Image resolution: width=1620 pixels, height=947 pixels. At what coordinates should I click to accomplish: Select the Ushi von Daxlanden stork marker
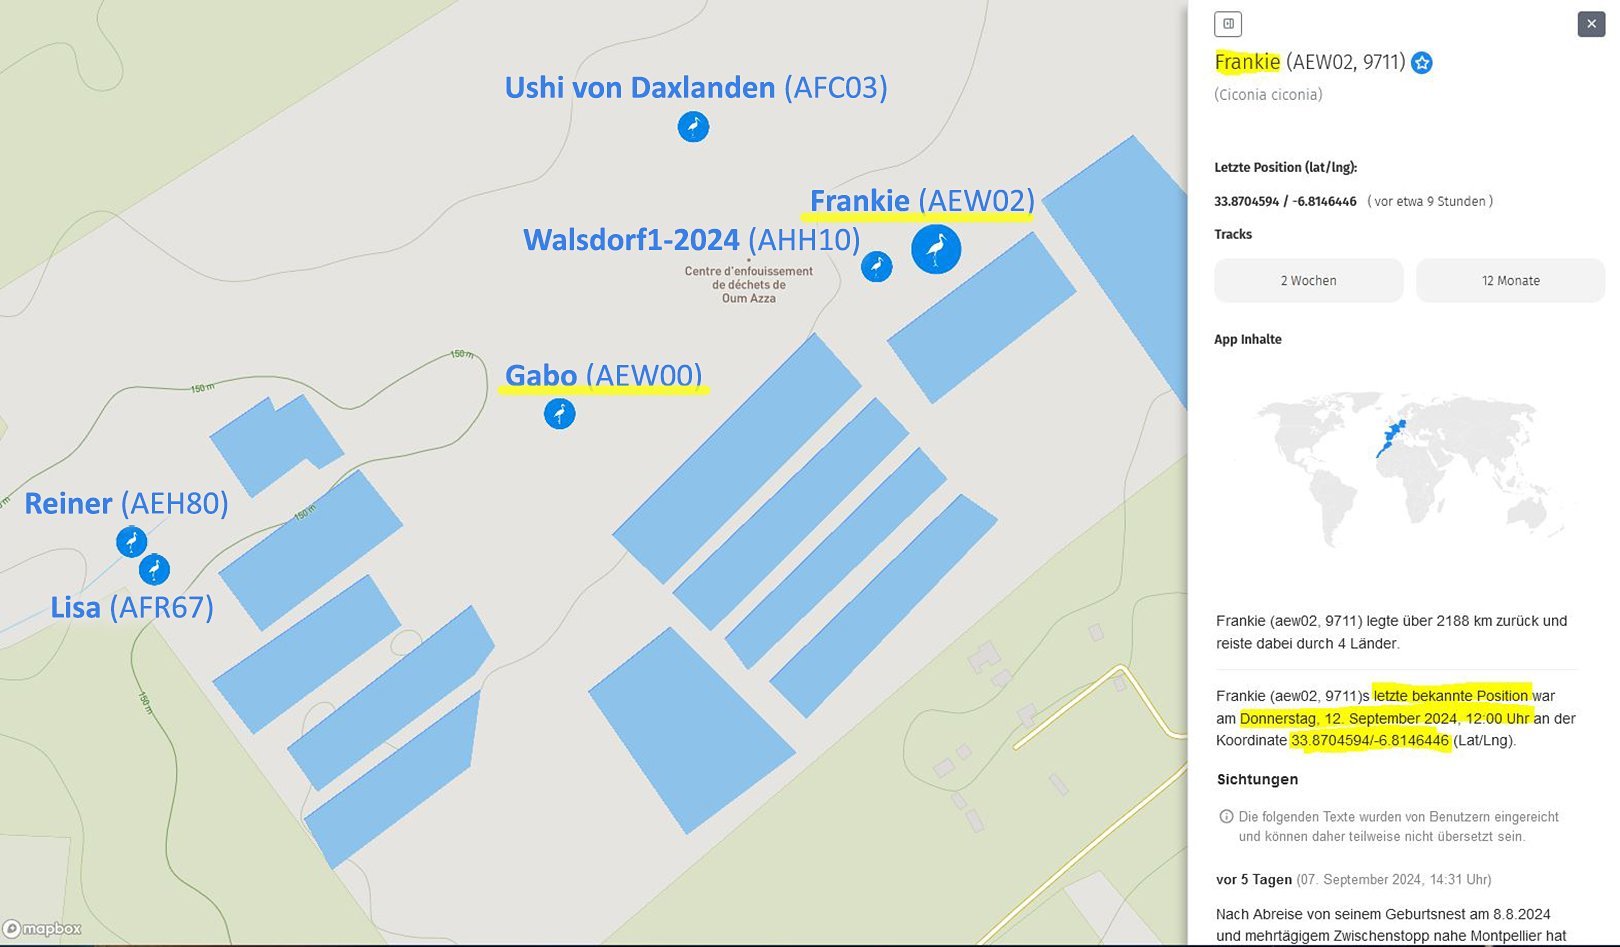(x=693, y=127)
